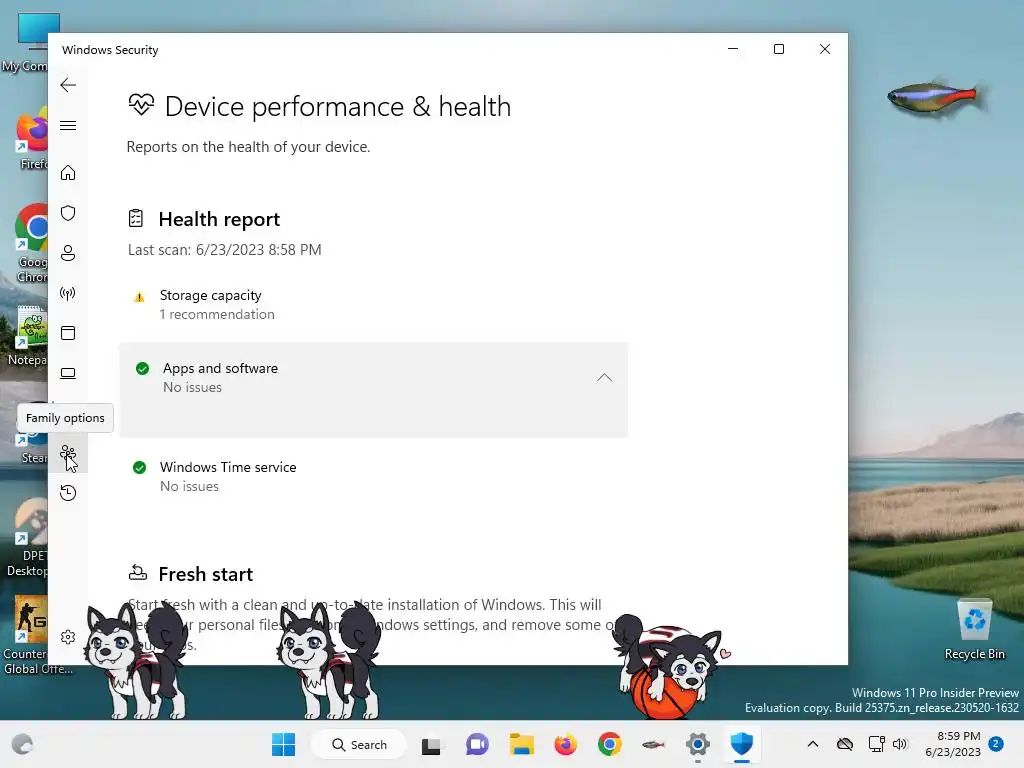This screenshot has height=768, width=1024.
Task: Open Protection history clock icon
Action: click(68, 493)
